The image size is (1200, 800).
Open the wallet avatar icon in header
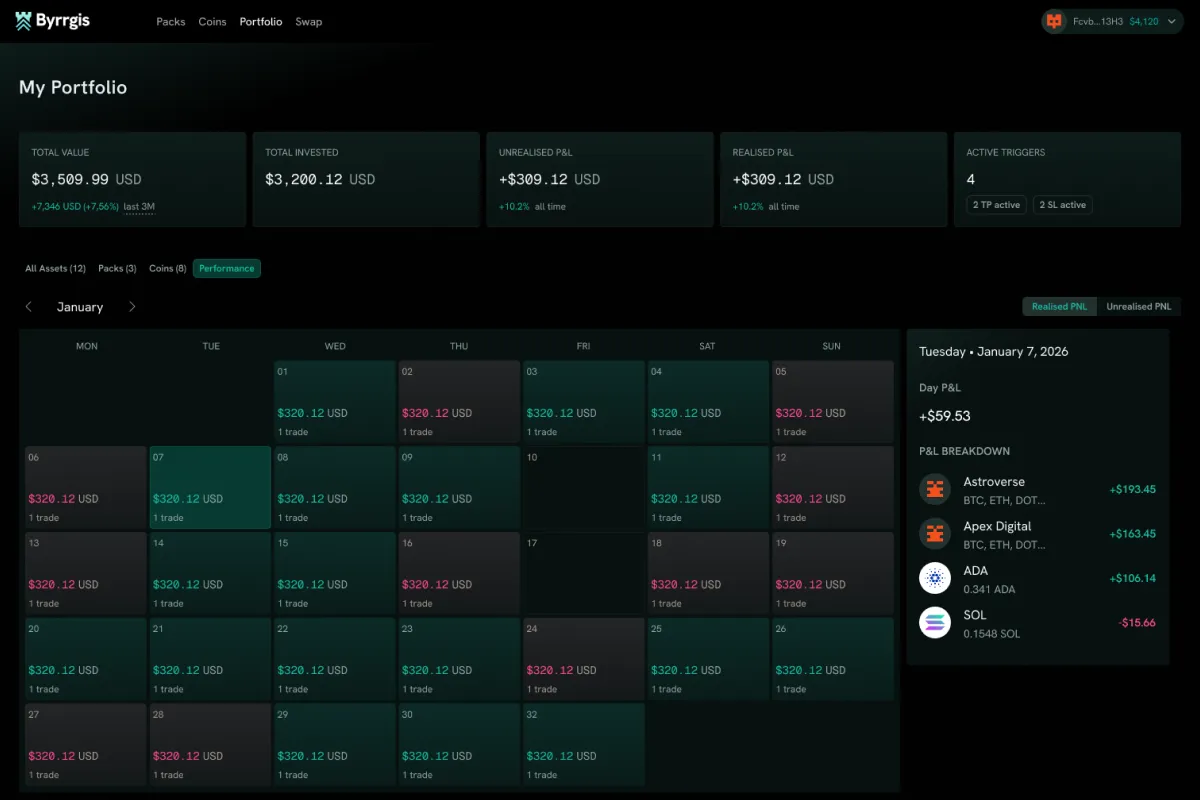click(x=1054, y=21)
